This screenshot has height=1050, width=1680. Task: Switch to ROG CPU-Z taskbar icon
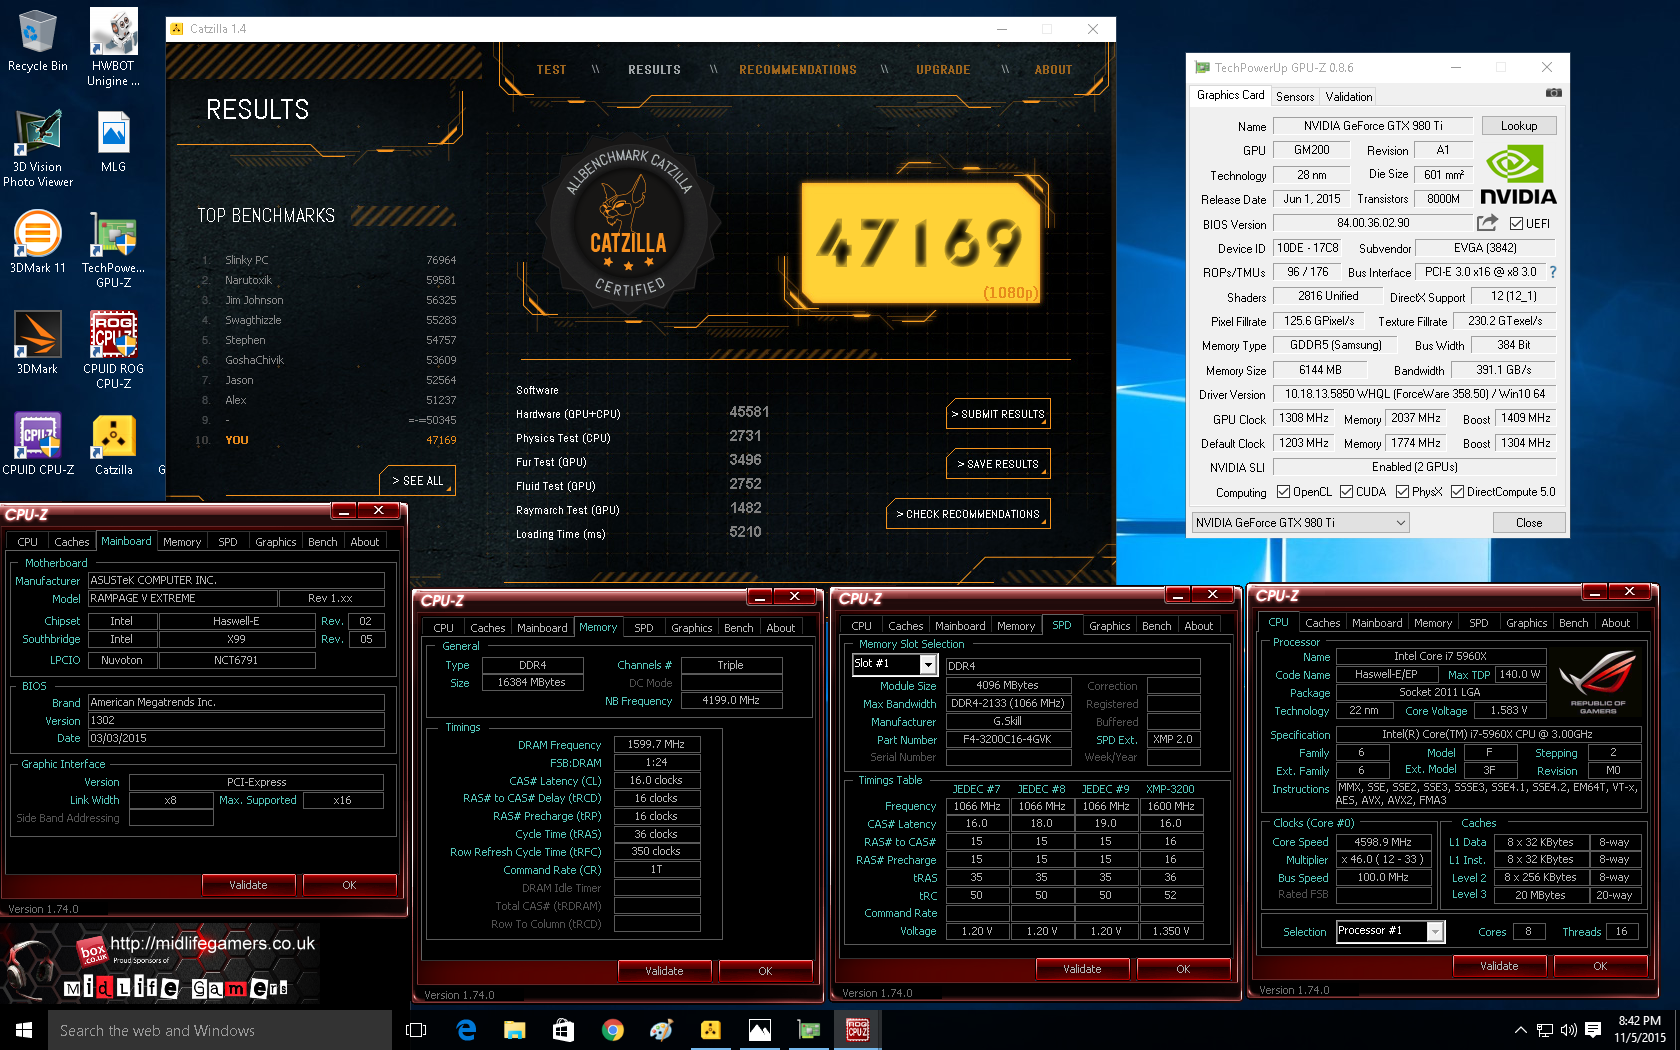coord(858,1030)
